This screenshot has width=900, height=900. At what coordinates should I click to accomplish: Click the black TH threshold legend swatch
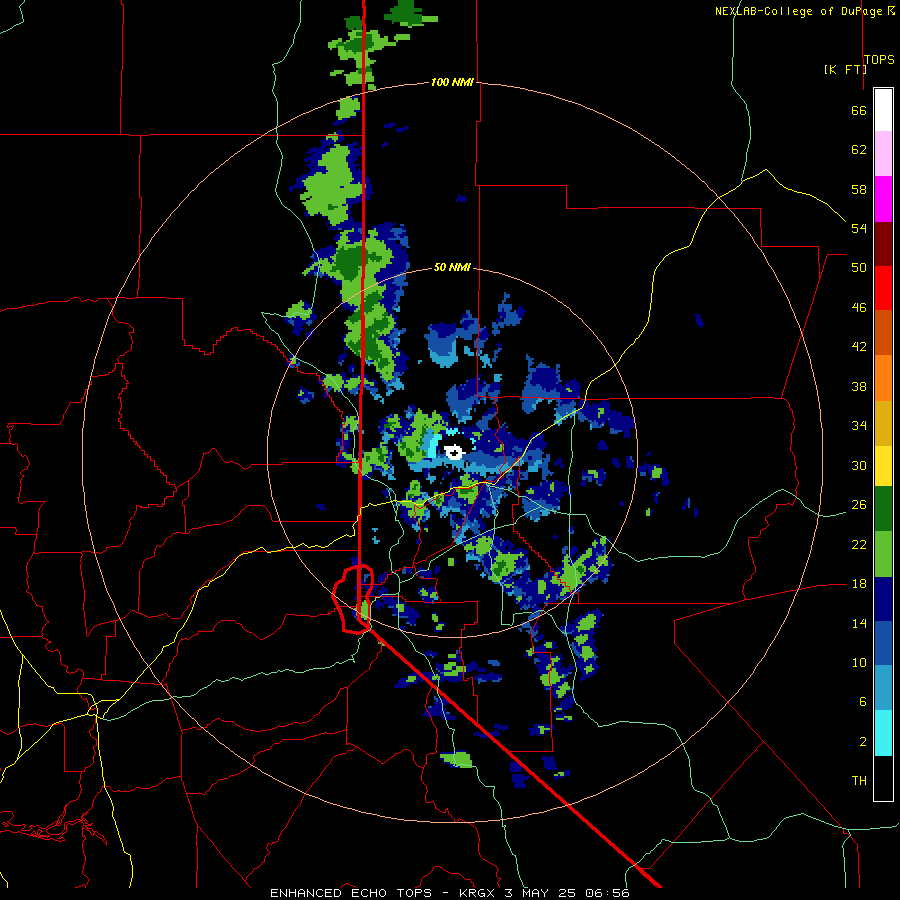(x=883, y=778)
